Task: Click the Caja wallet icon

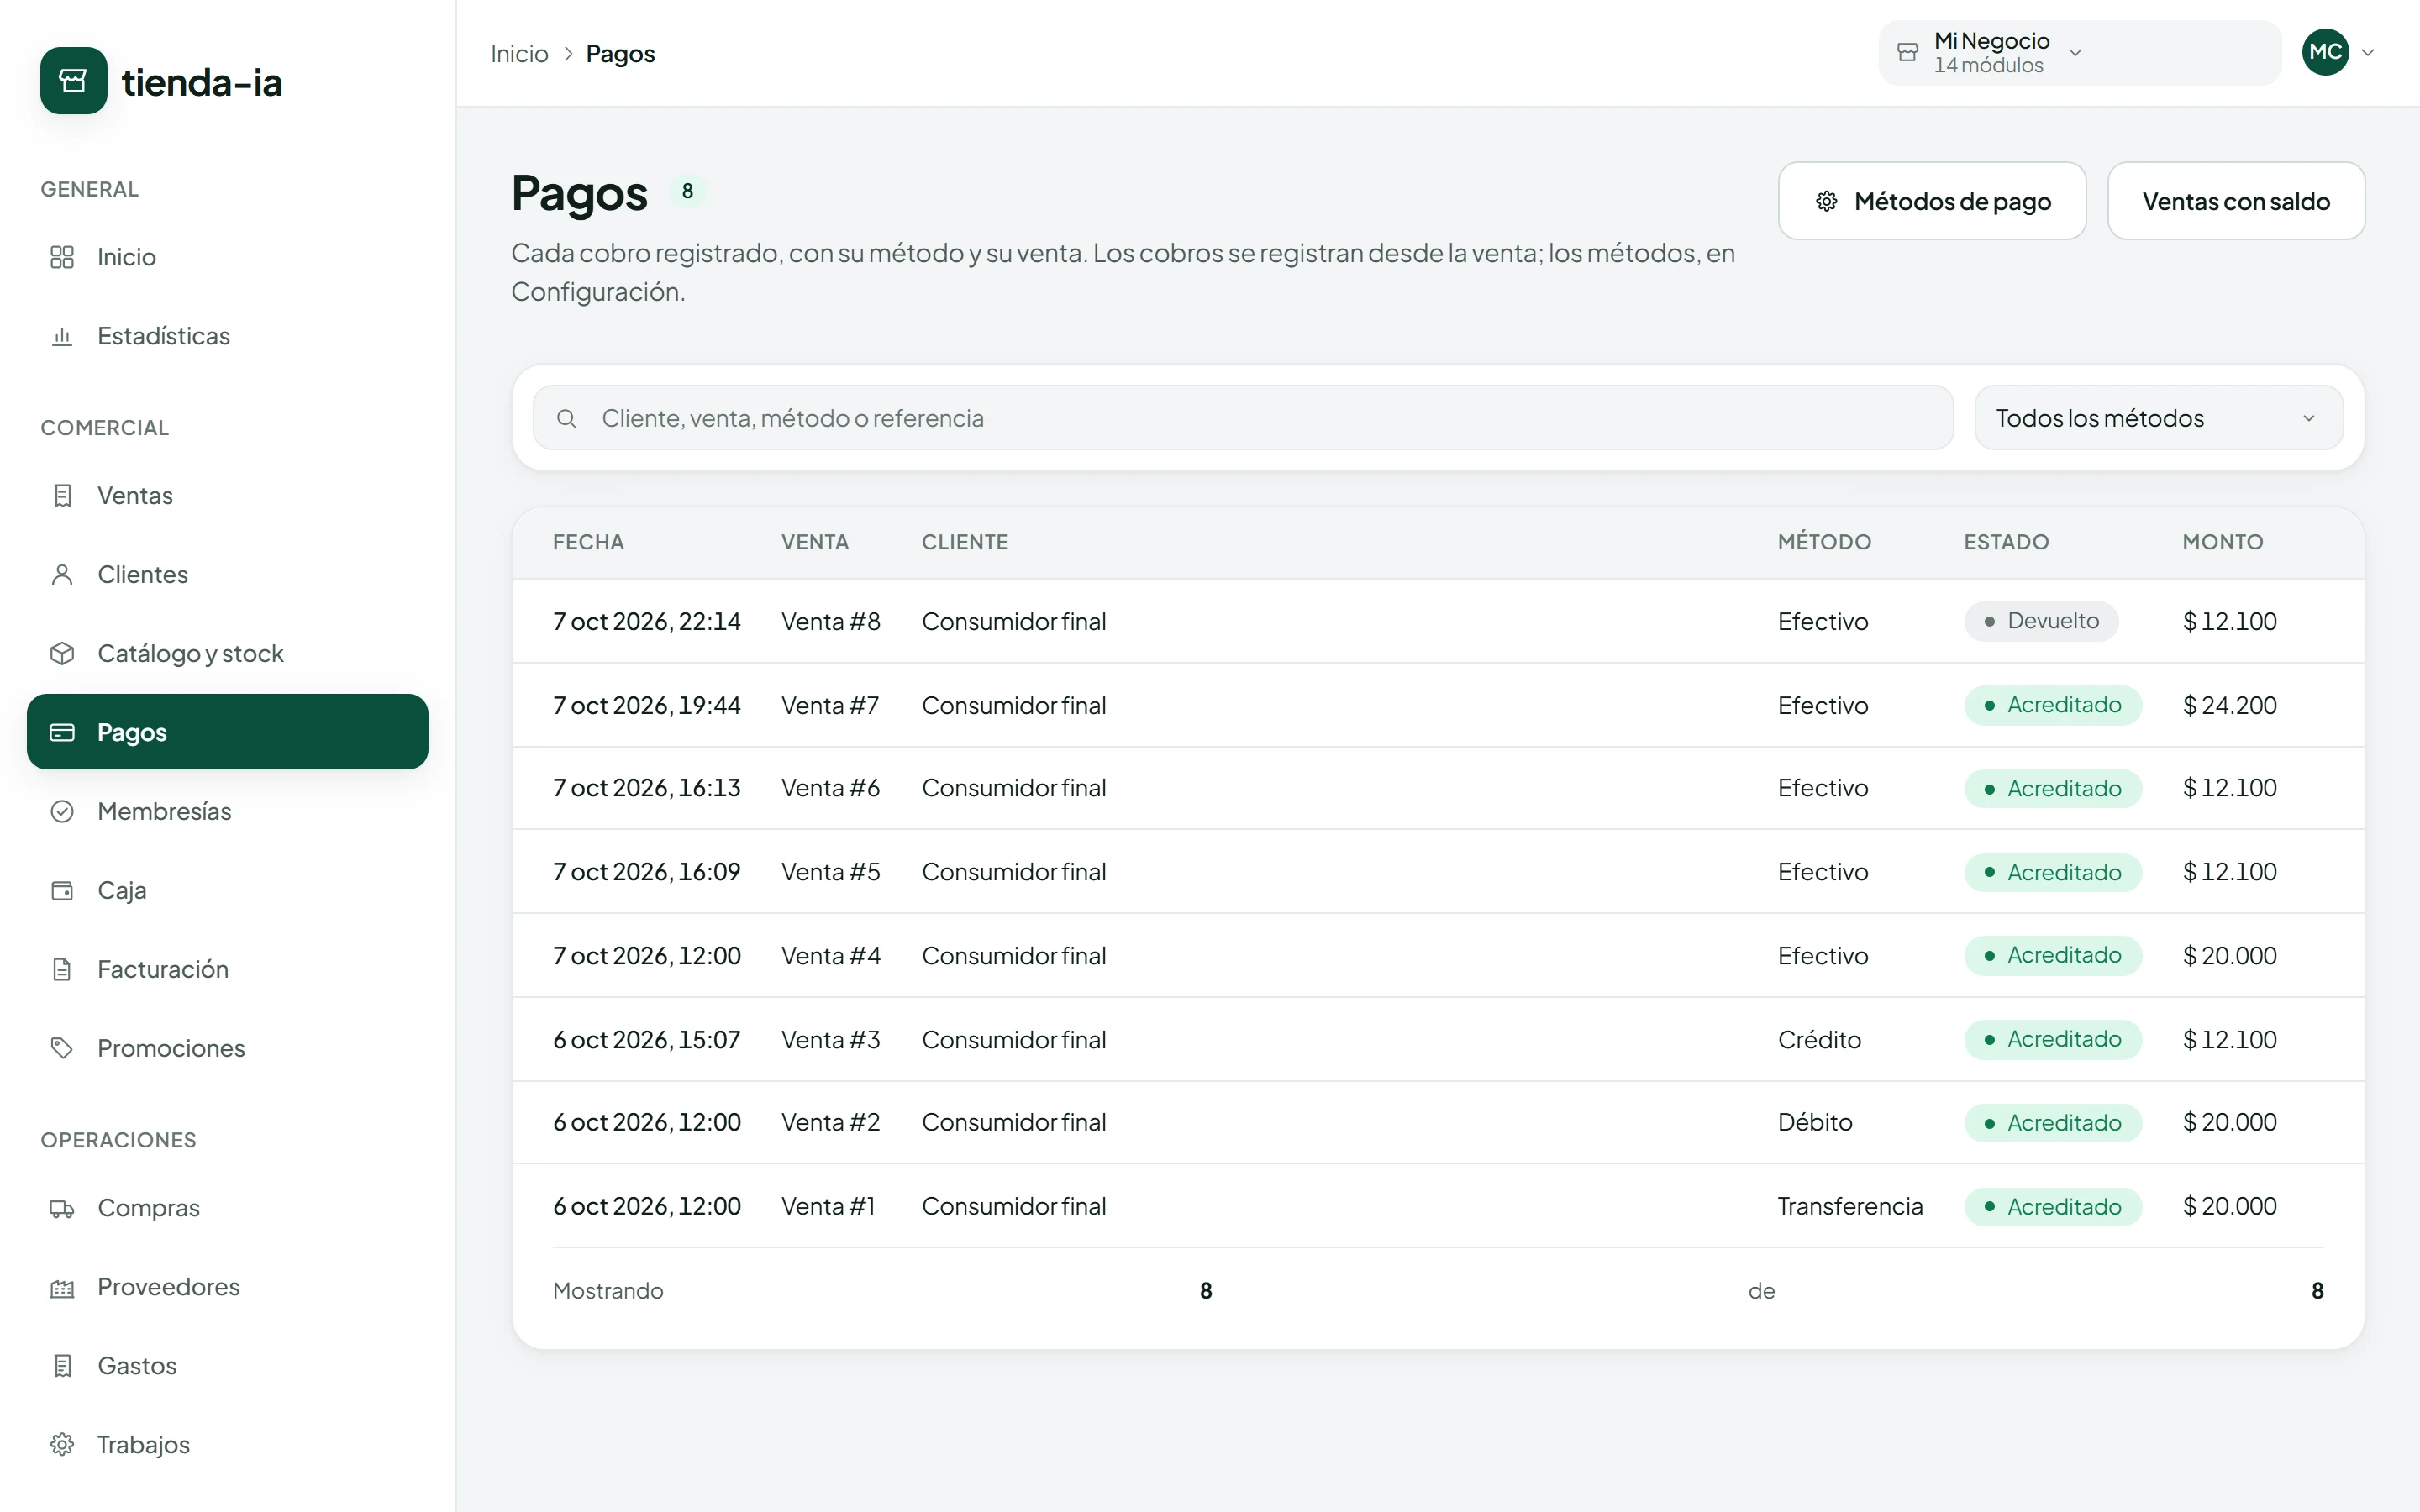Action: (x=62, y=890)
